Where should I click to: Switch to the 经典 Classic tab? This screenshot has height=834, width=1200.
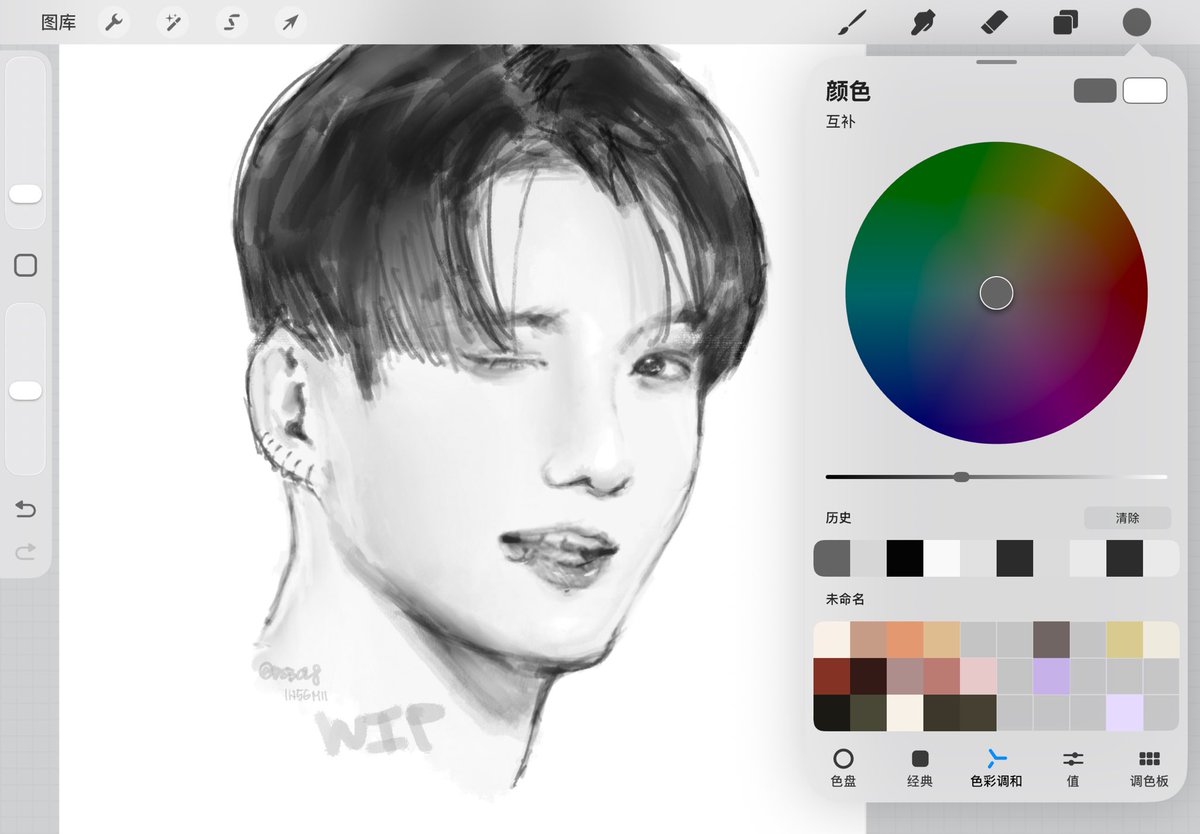[920, 768]
